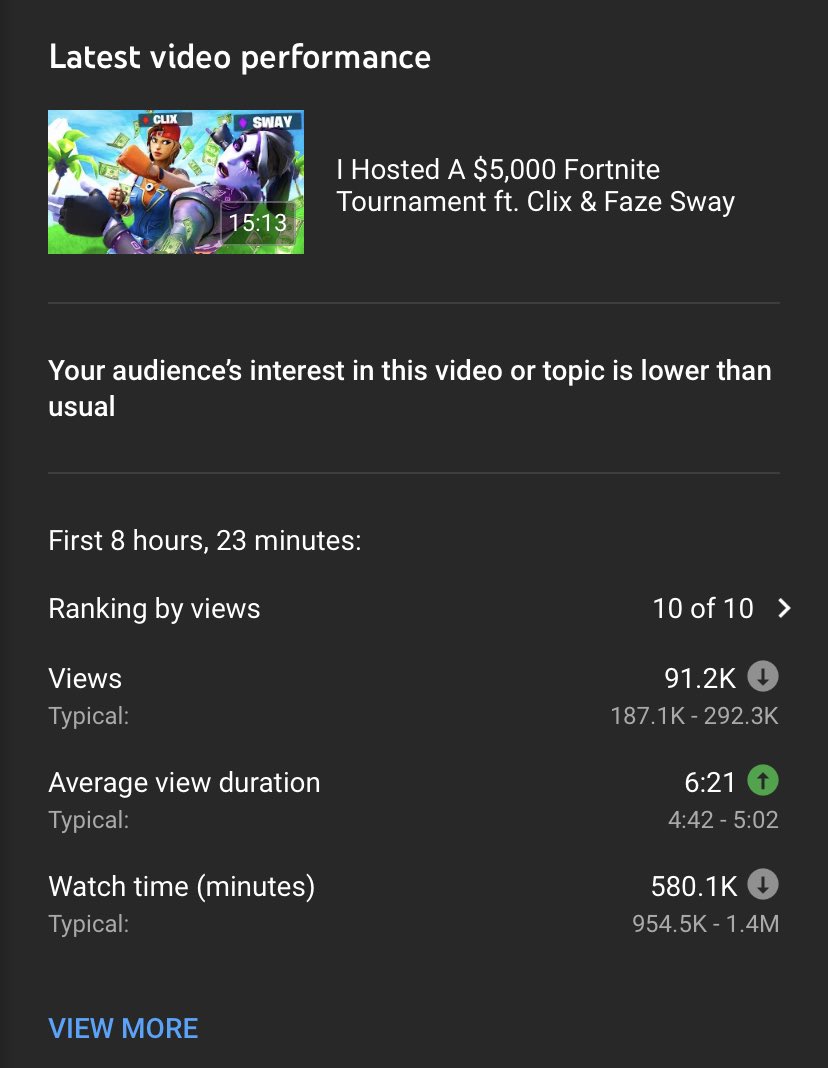Click the gray down arrow beside 580.1K
Viewport: 828px width, 1068px height.
(x=763, y=885)
